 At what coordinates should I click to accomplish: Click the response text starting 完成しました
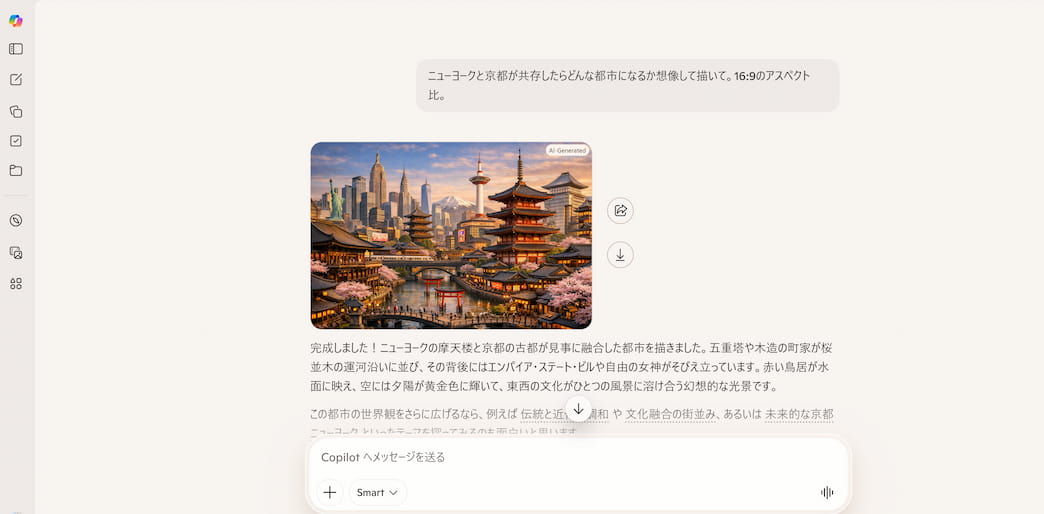[x=571, y=368]
